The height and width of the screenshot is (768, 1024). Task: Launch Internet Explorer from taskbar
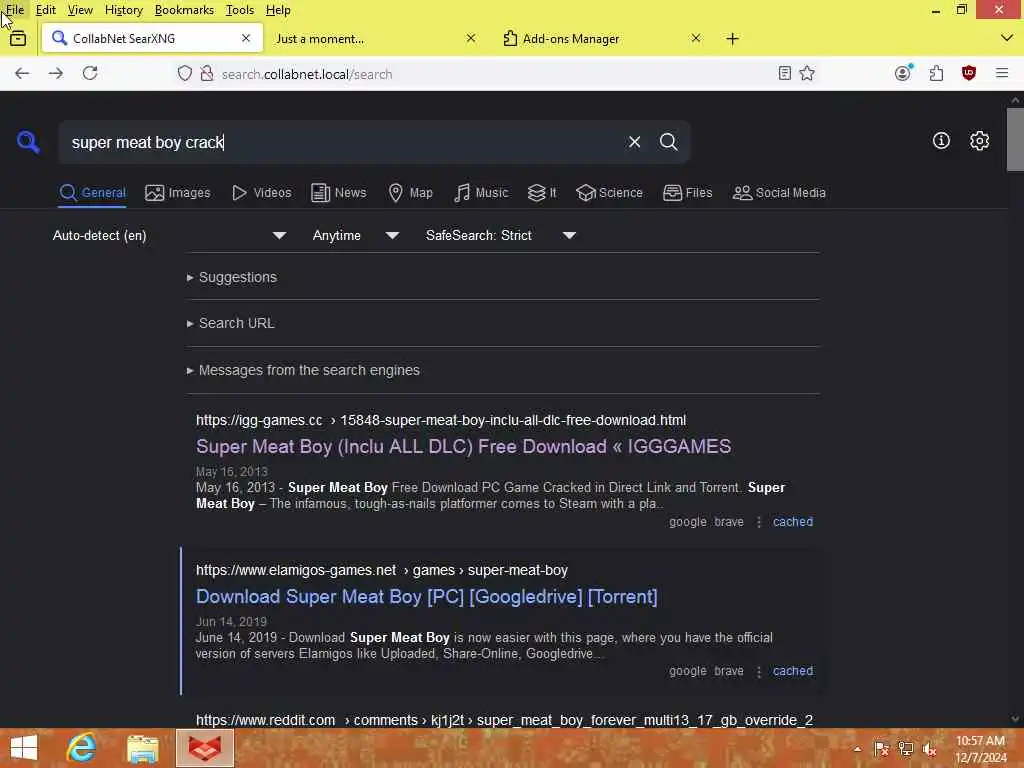(82, 748)
